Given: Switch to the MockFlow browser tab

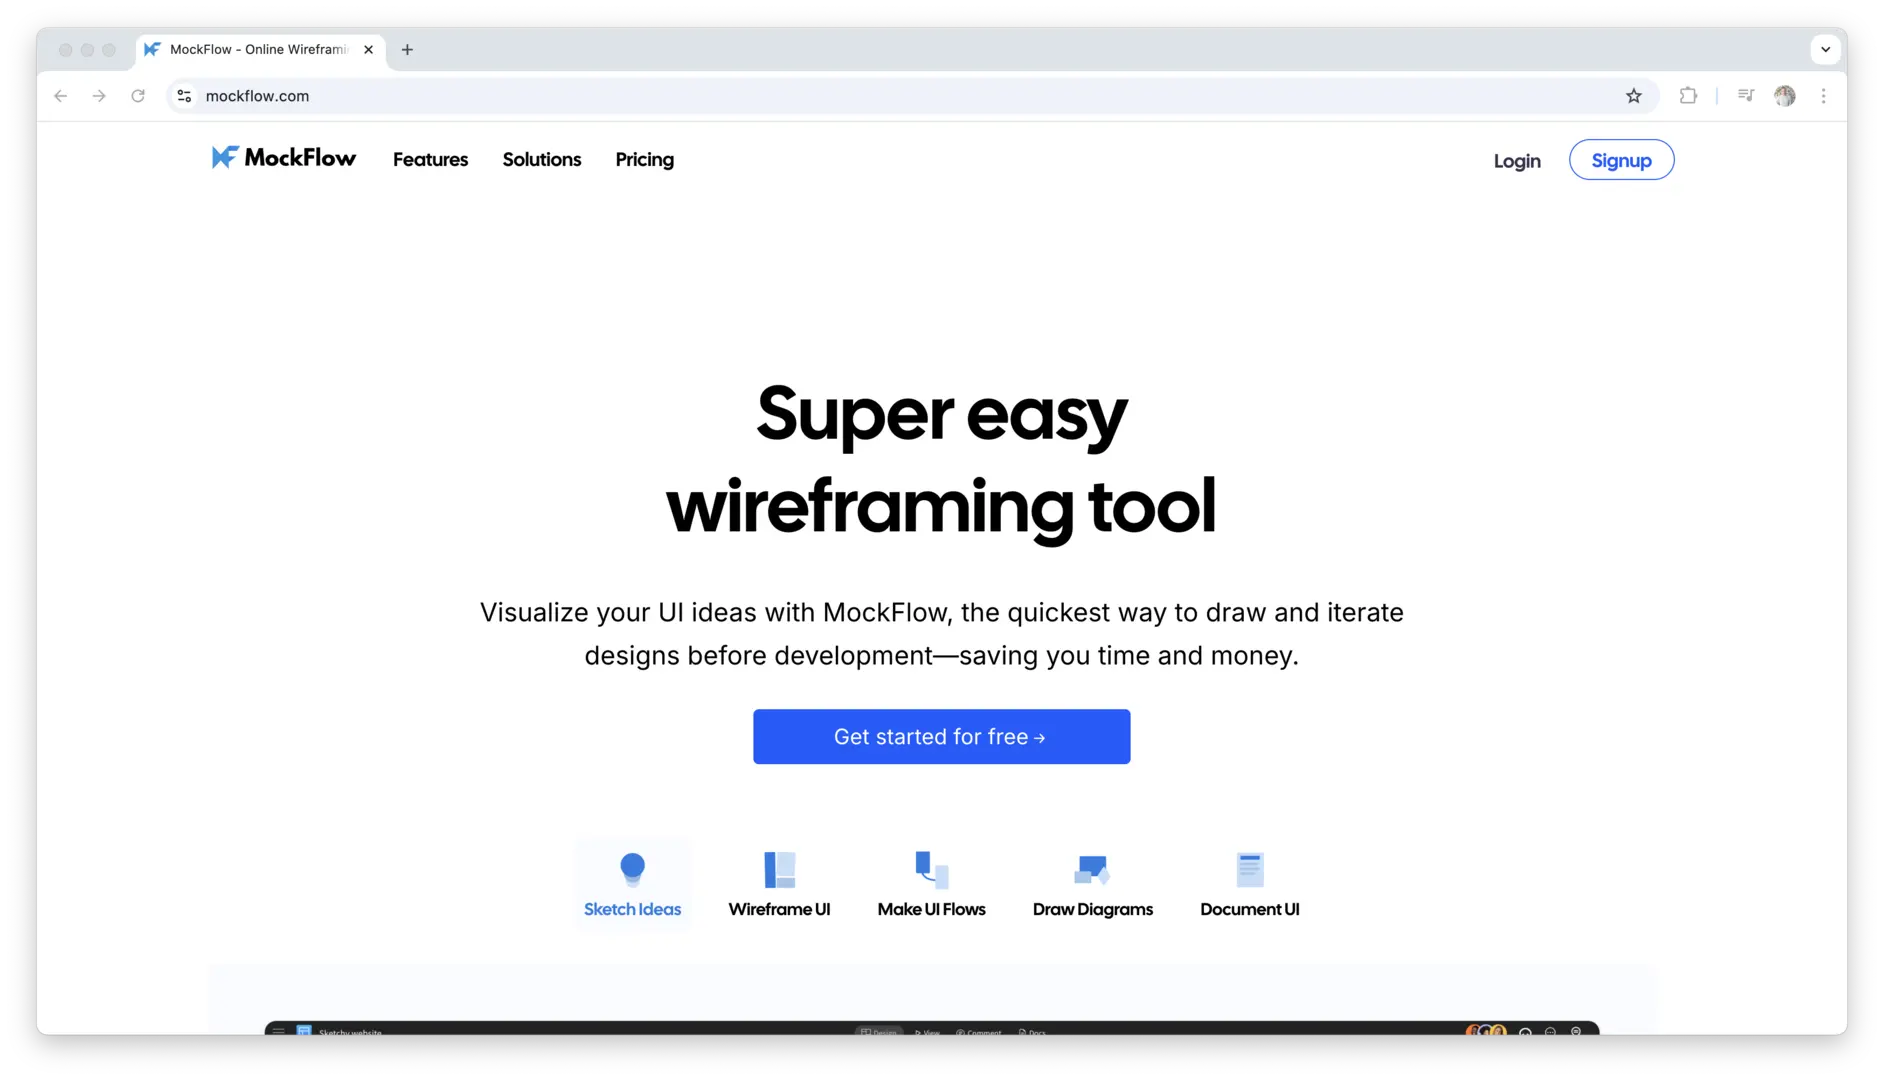Looking at the screenshot, I should 260,50.
